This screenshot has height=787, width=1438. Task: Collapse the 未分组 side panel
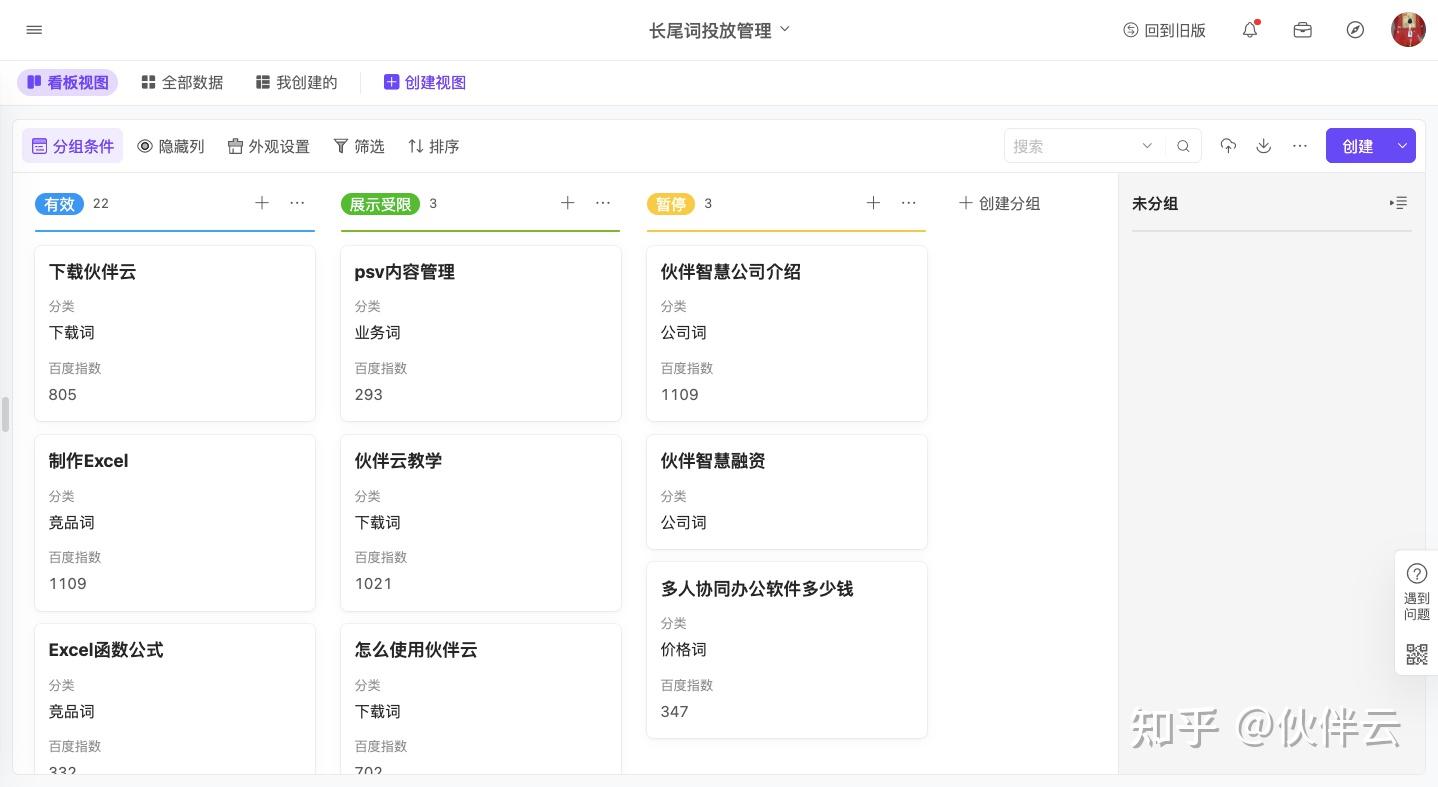pyautogui.click(x=1398, y=203)
